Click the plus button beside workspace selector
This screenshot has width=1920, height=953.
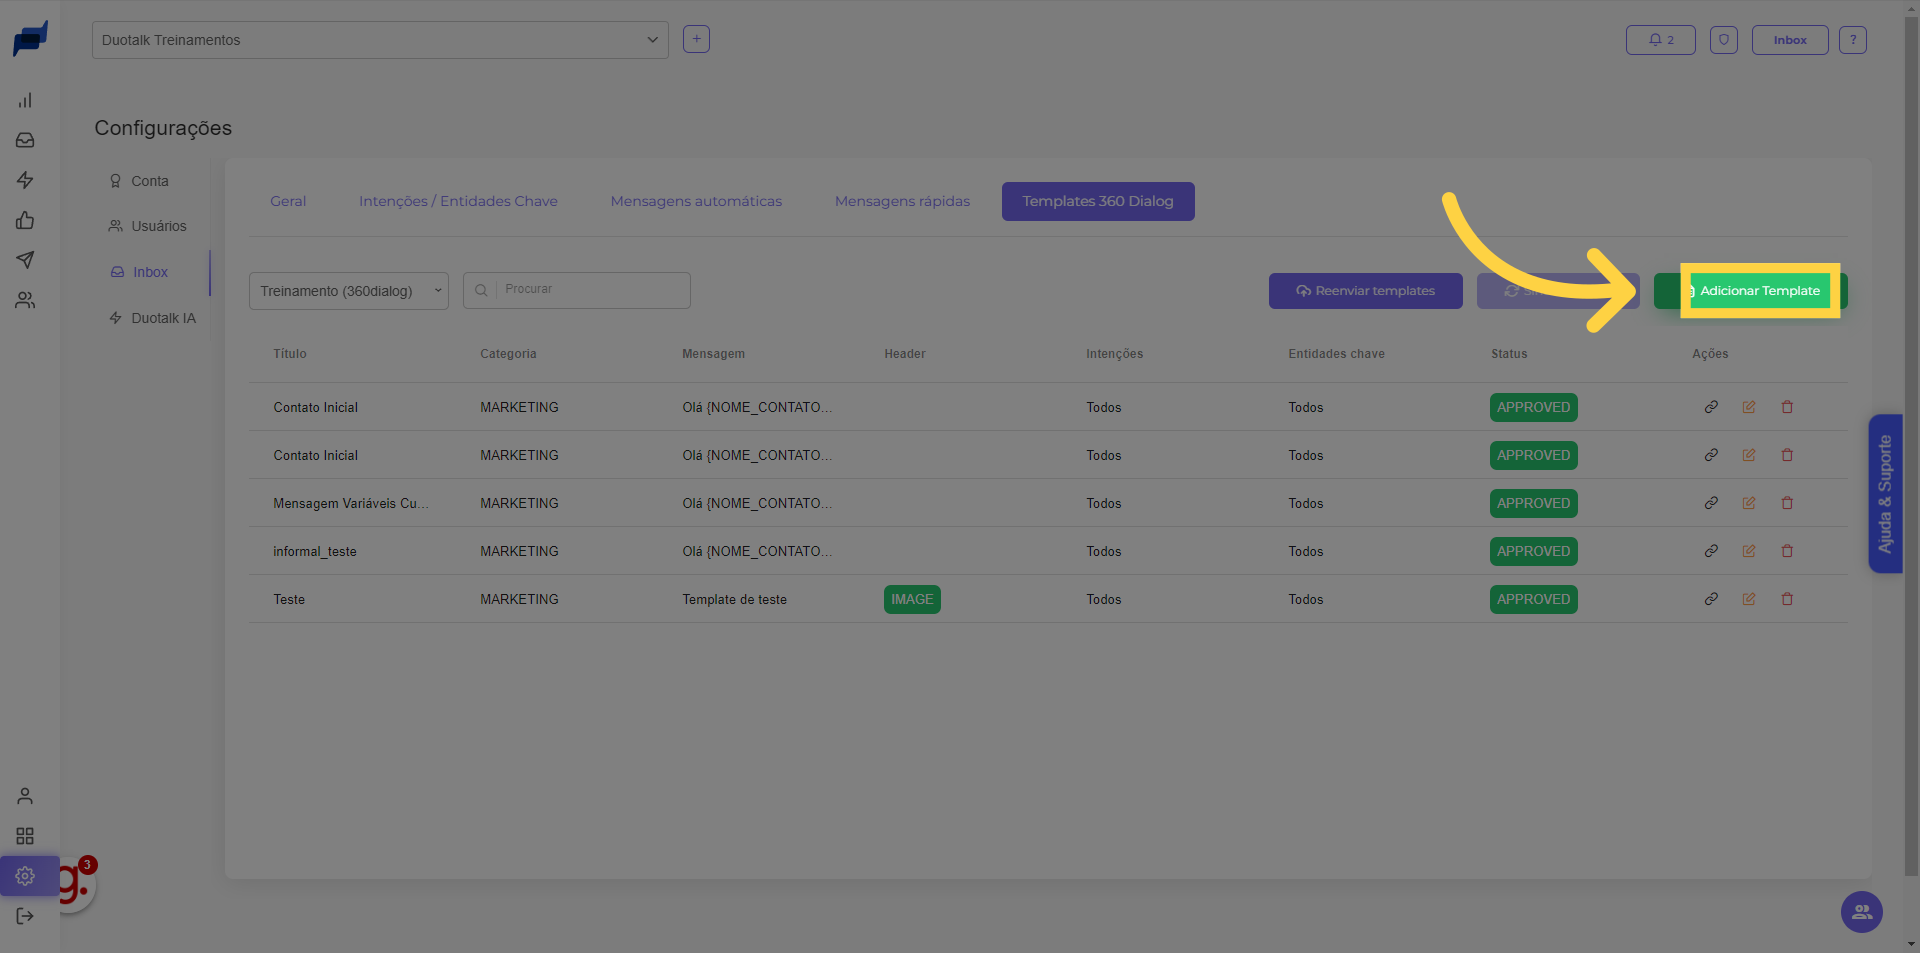point(696,39)
